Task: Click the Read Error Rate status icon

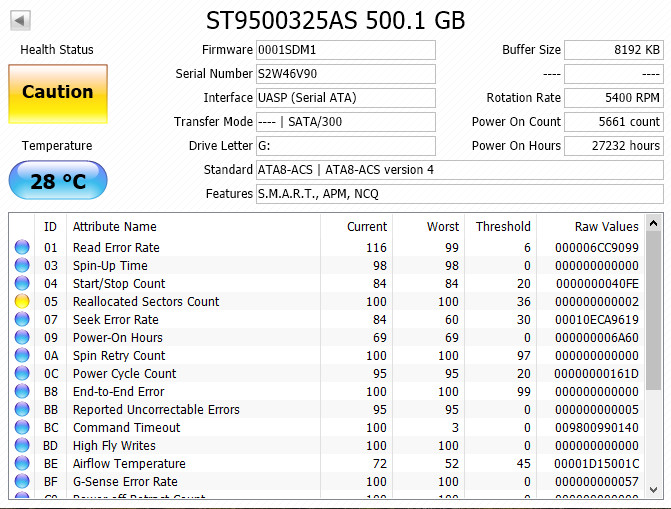Action: tap(22, 248)
